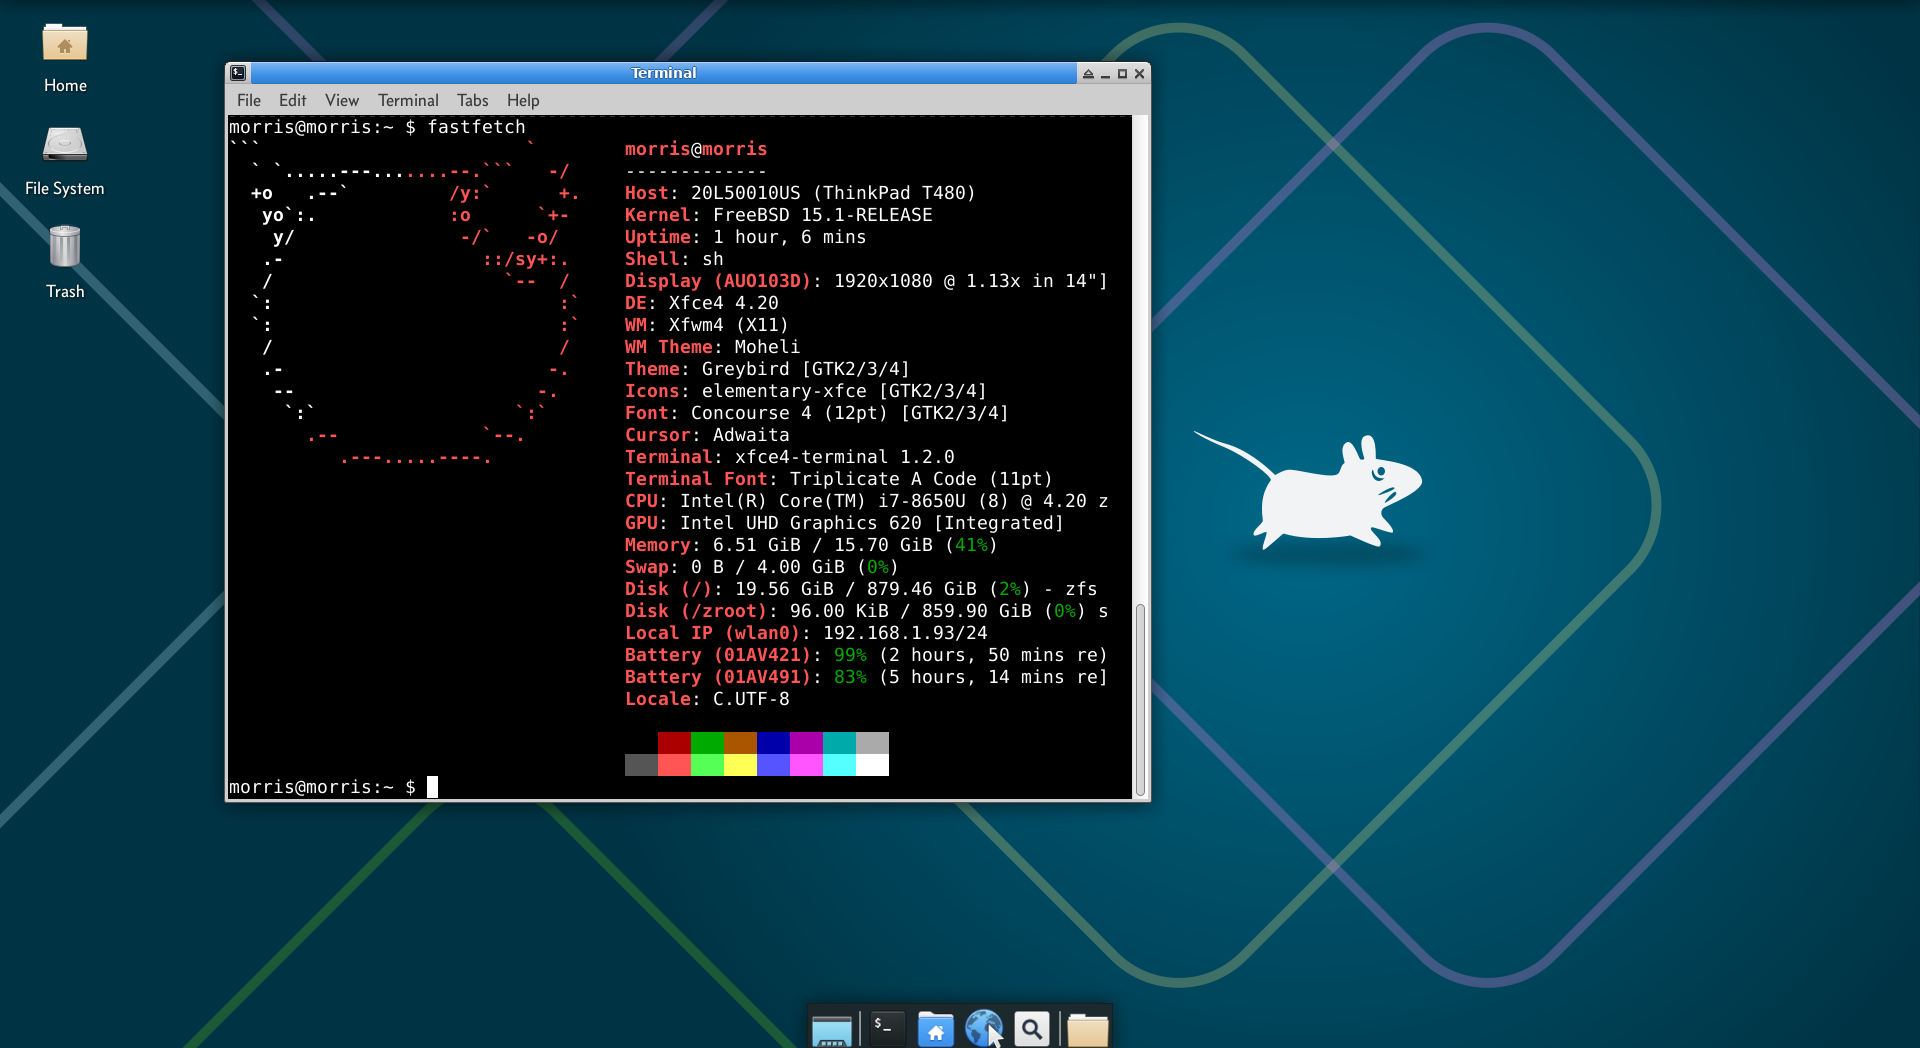The width and height of the screenshot is (1920, 1048).
Task: Click the Terminal window title bar
Action: click(664, 73)
